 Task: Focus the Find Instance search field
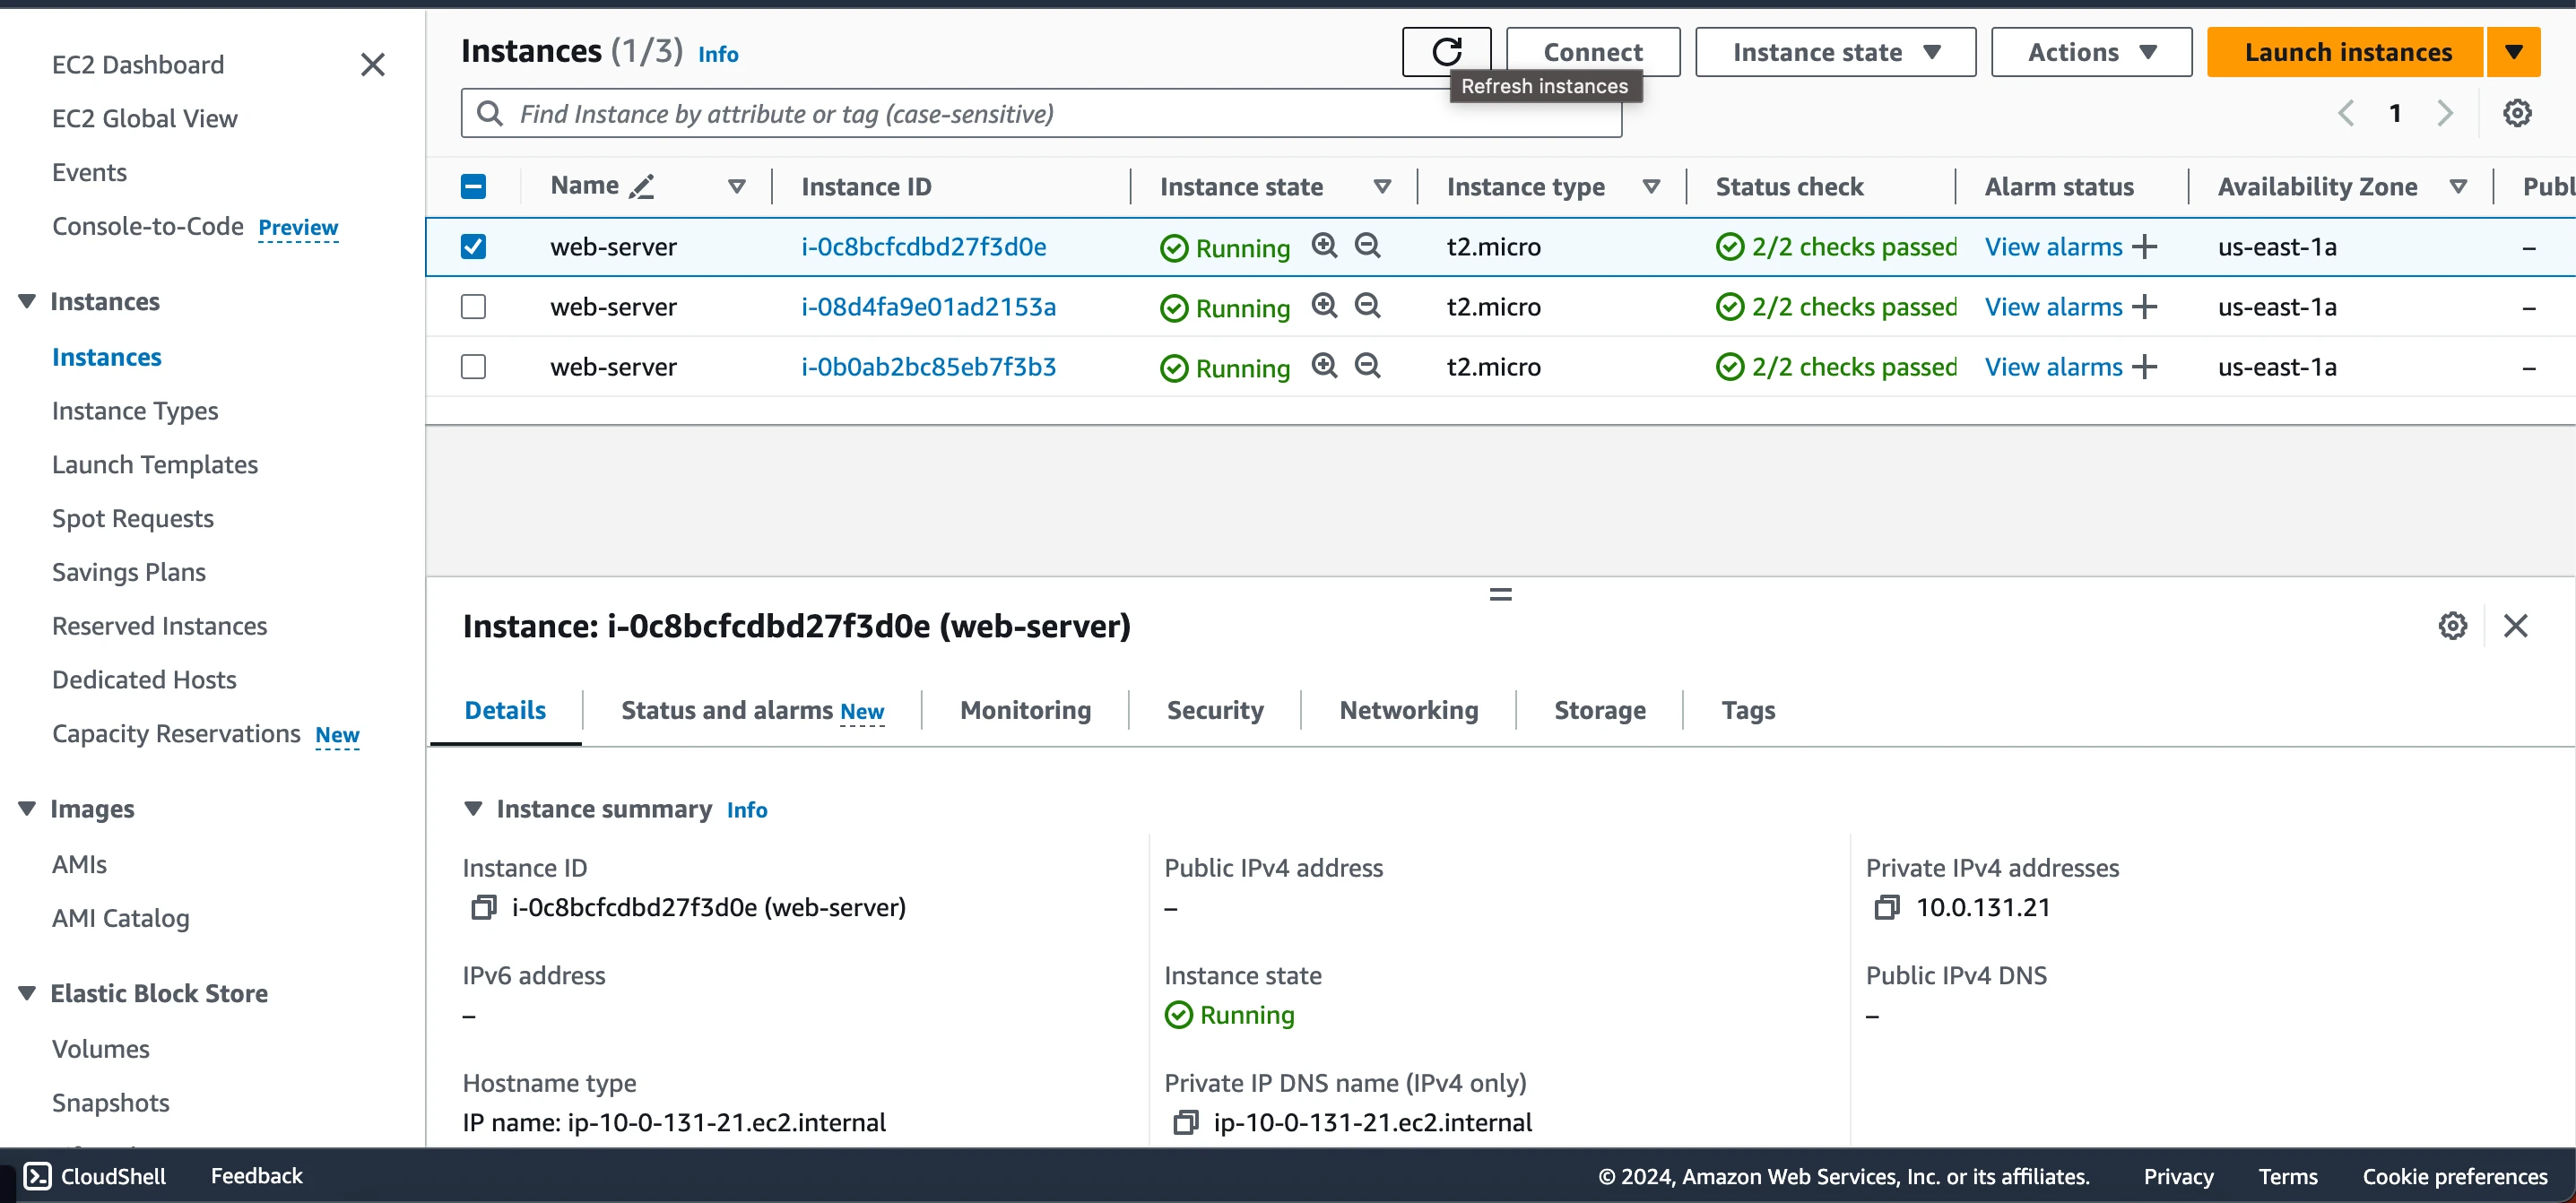1041,113
